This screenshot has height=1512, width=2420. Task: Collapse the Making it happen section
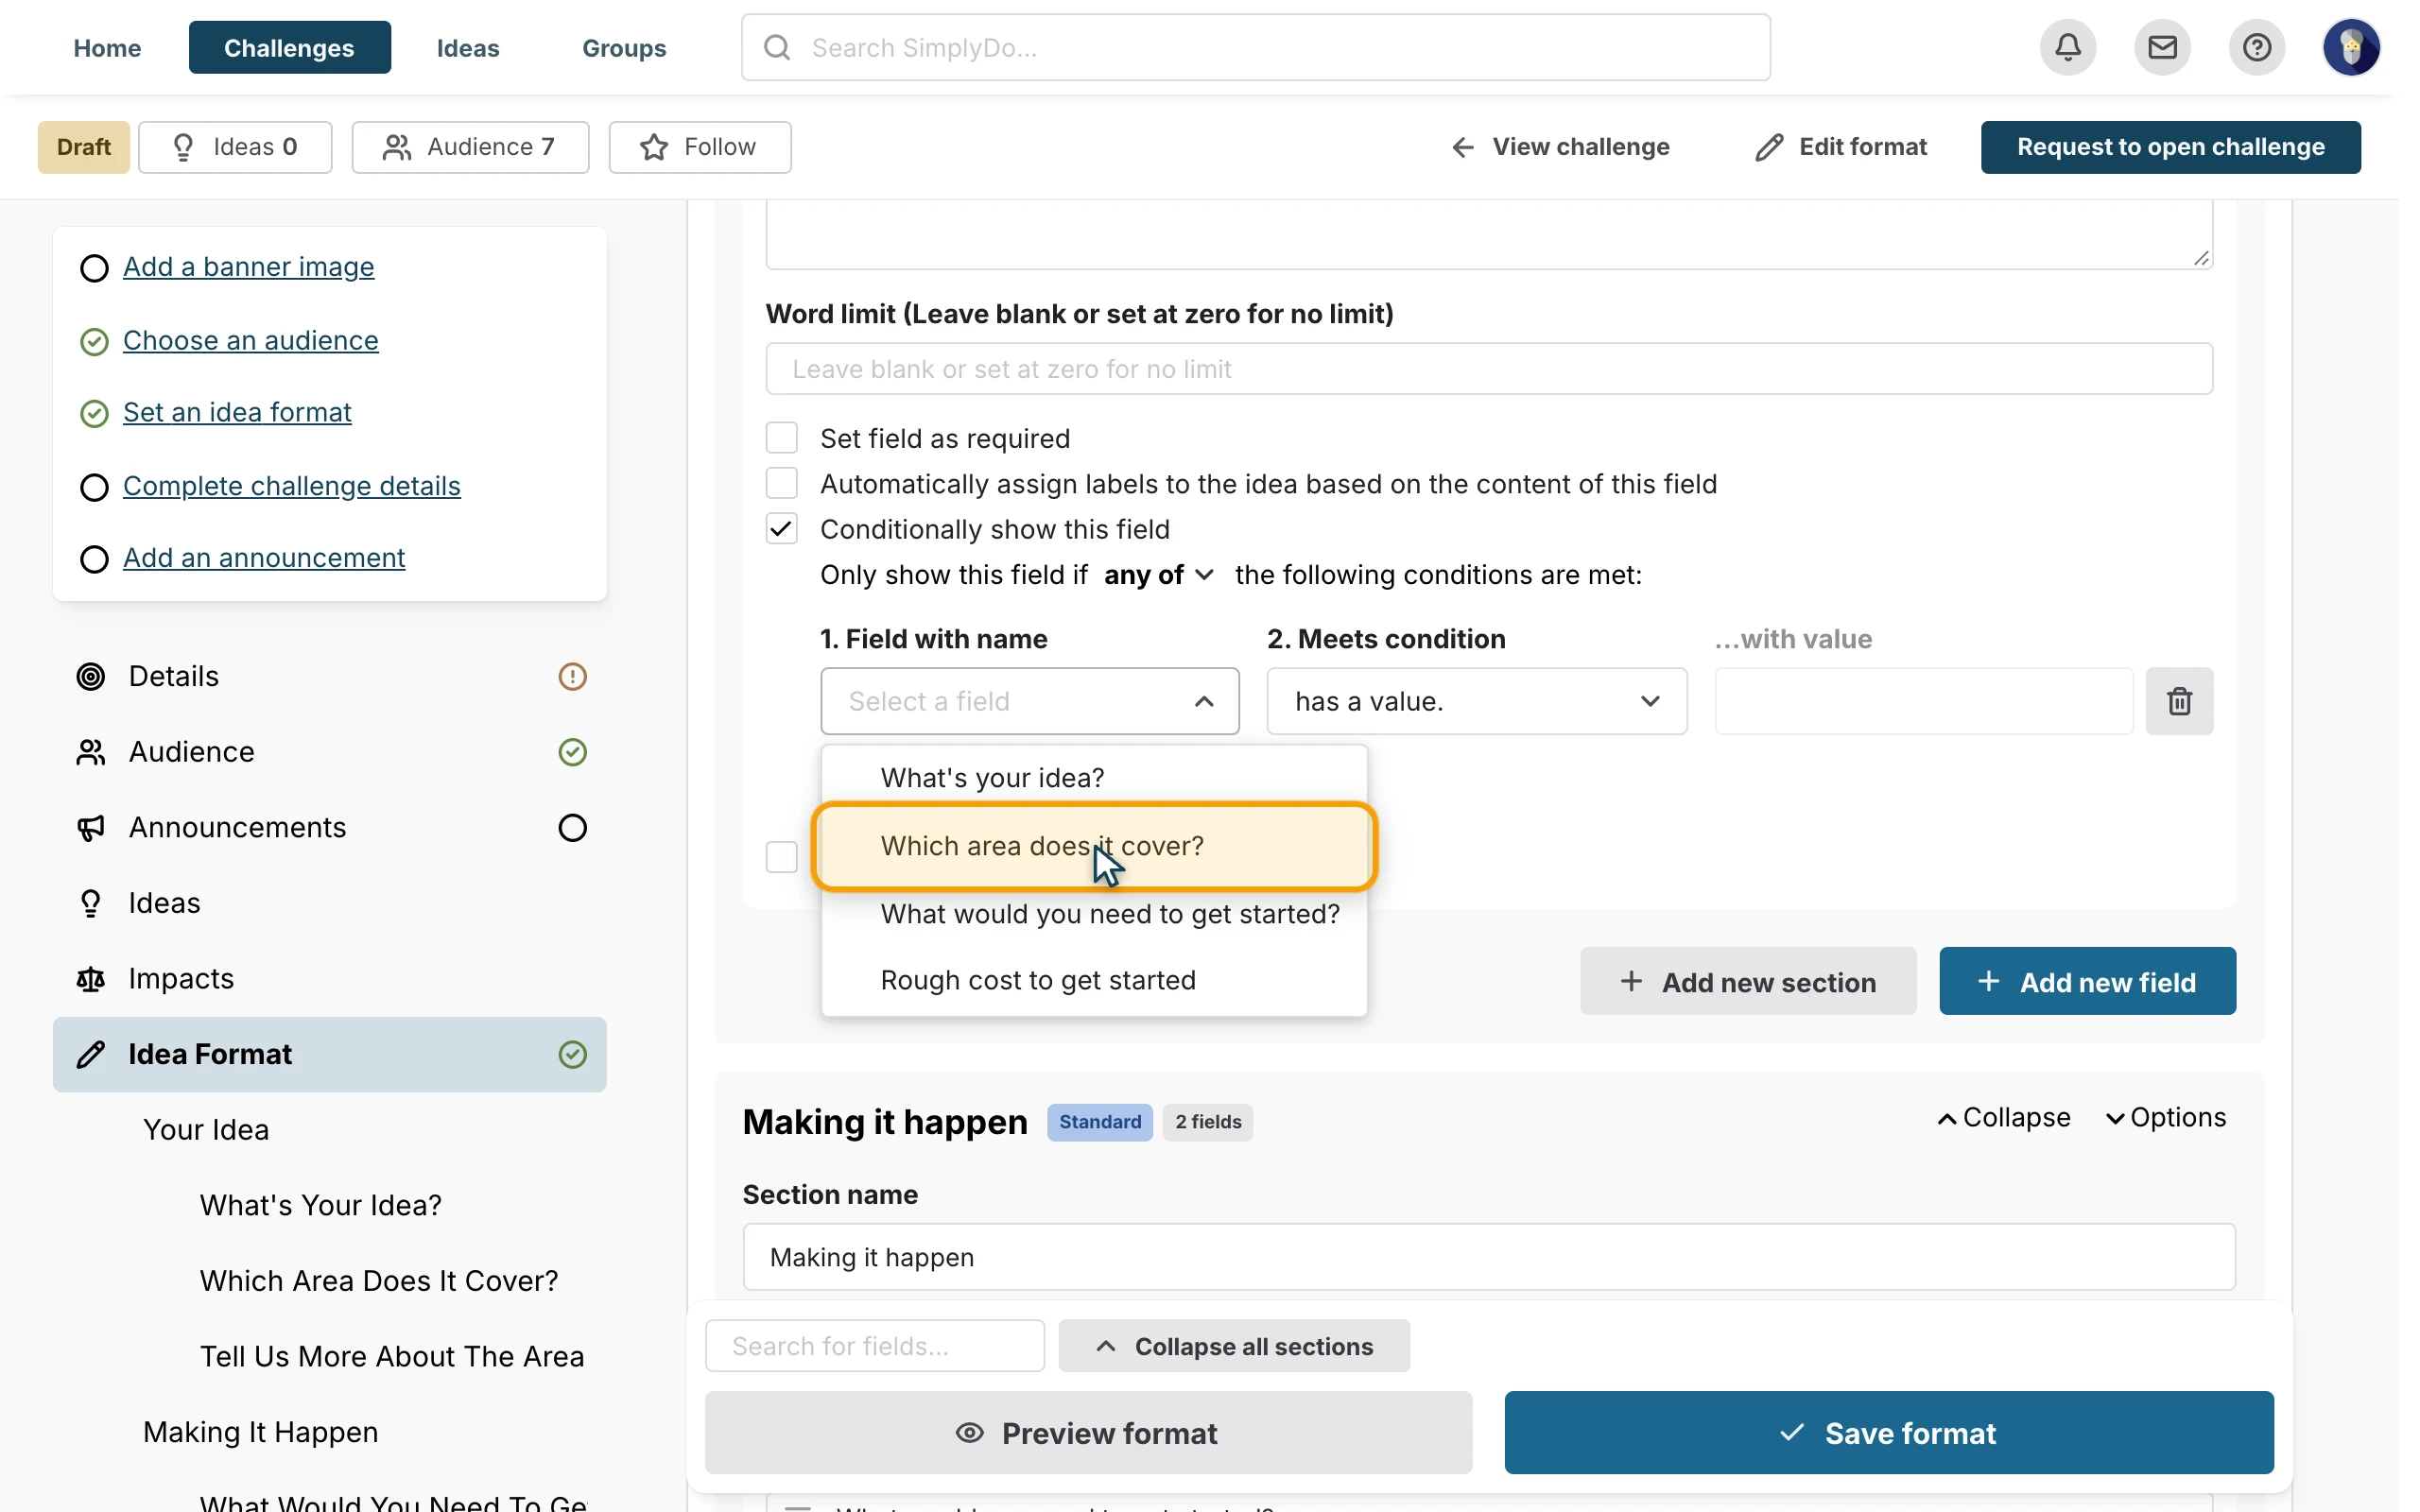point(2003,1118)
